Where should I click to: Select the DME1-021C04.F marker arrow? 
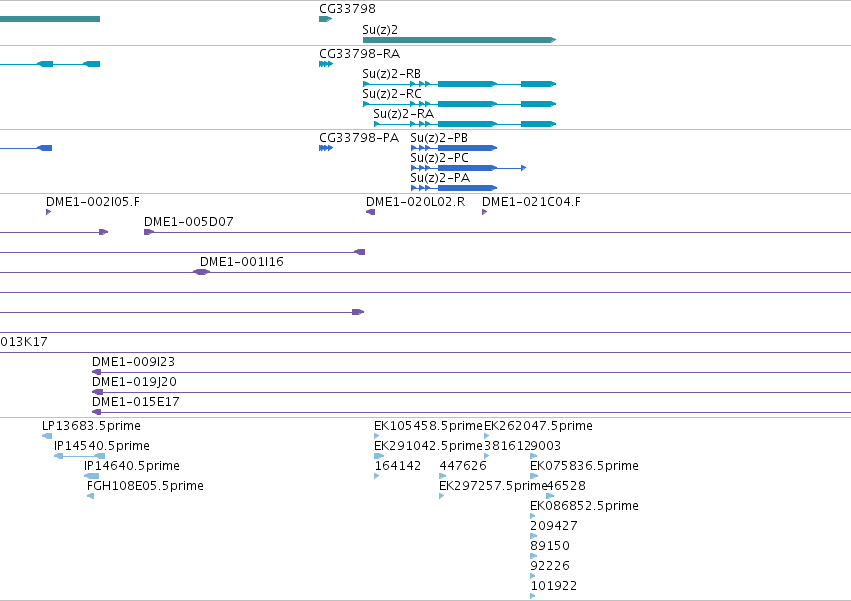(484, 212)
